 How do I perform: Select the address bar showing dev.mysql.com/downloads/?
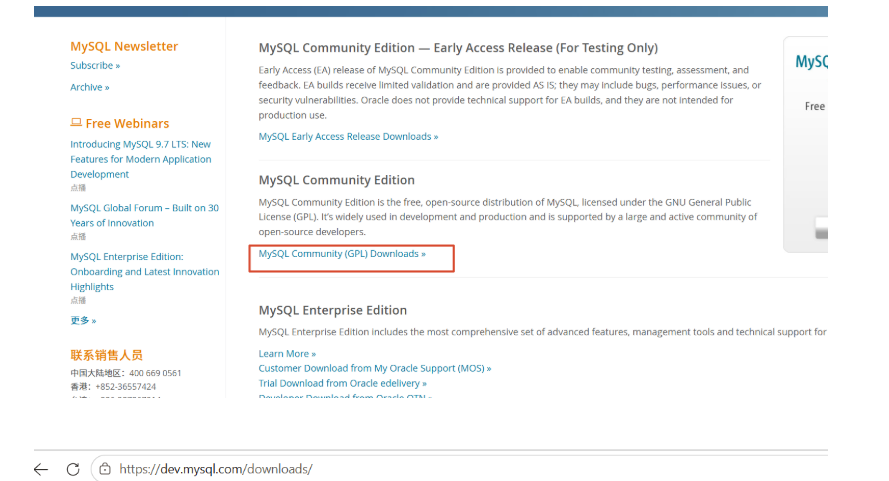tap(215, 469)
